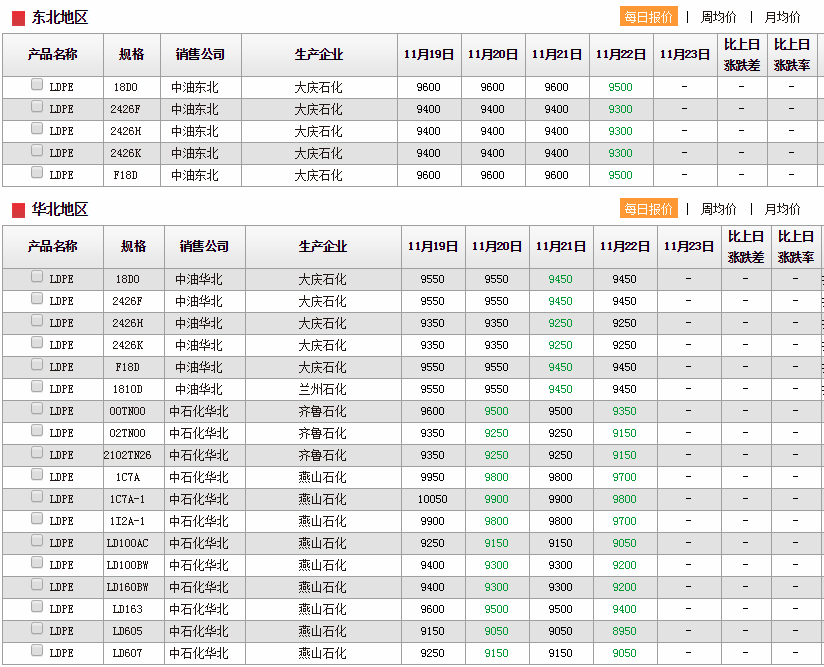The width and height of the screenshot is (824, 667).
Task: Click green 9800 in the 1C7A row
Action: pos(497,477)
